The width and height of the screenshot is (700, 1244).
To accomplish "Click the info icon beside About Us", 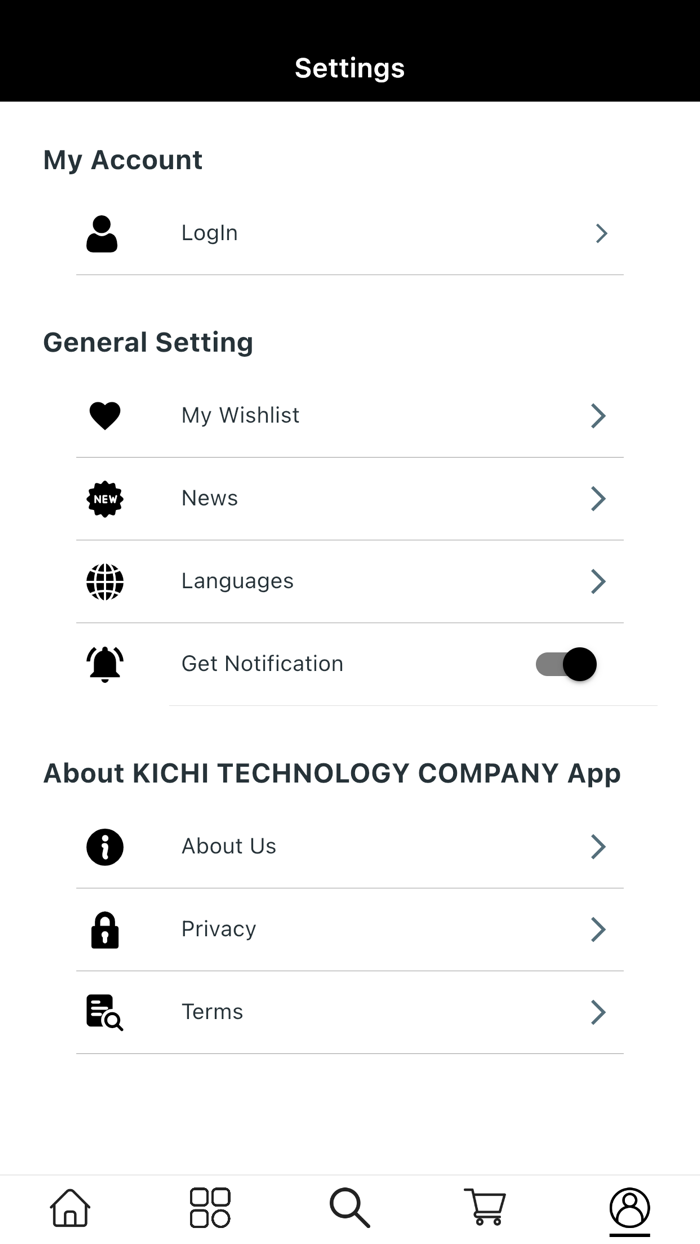I will click(x=104, y=846).
